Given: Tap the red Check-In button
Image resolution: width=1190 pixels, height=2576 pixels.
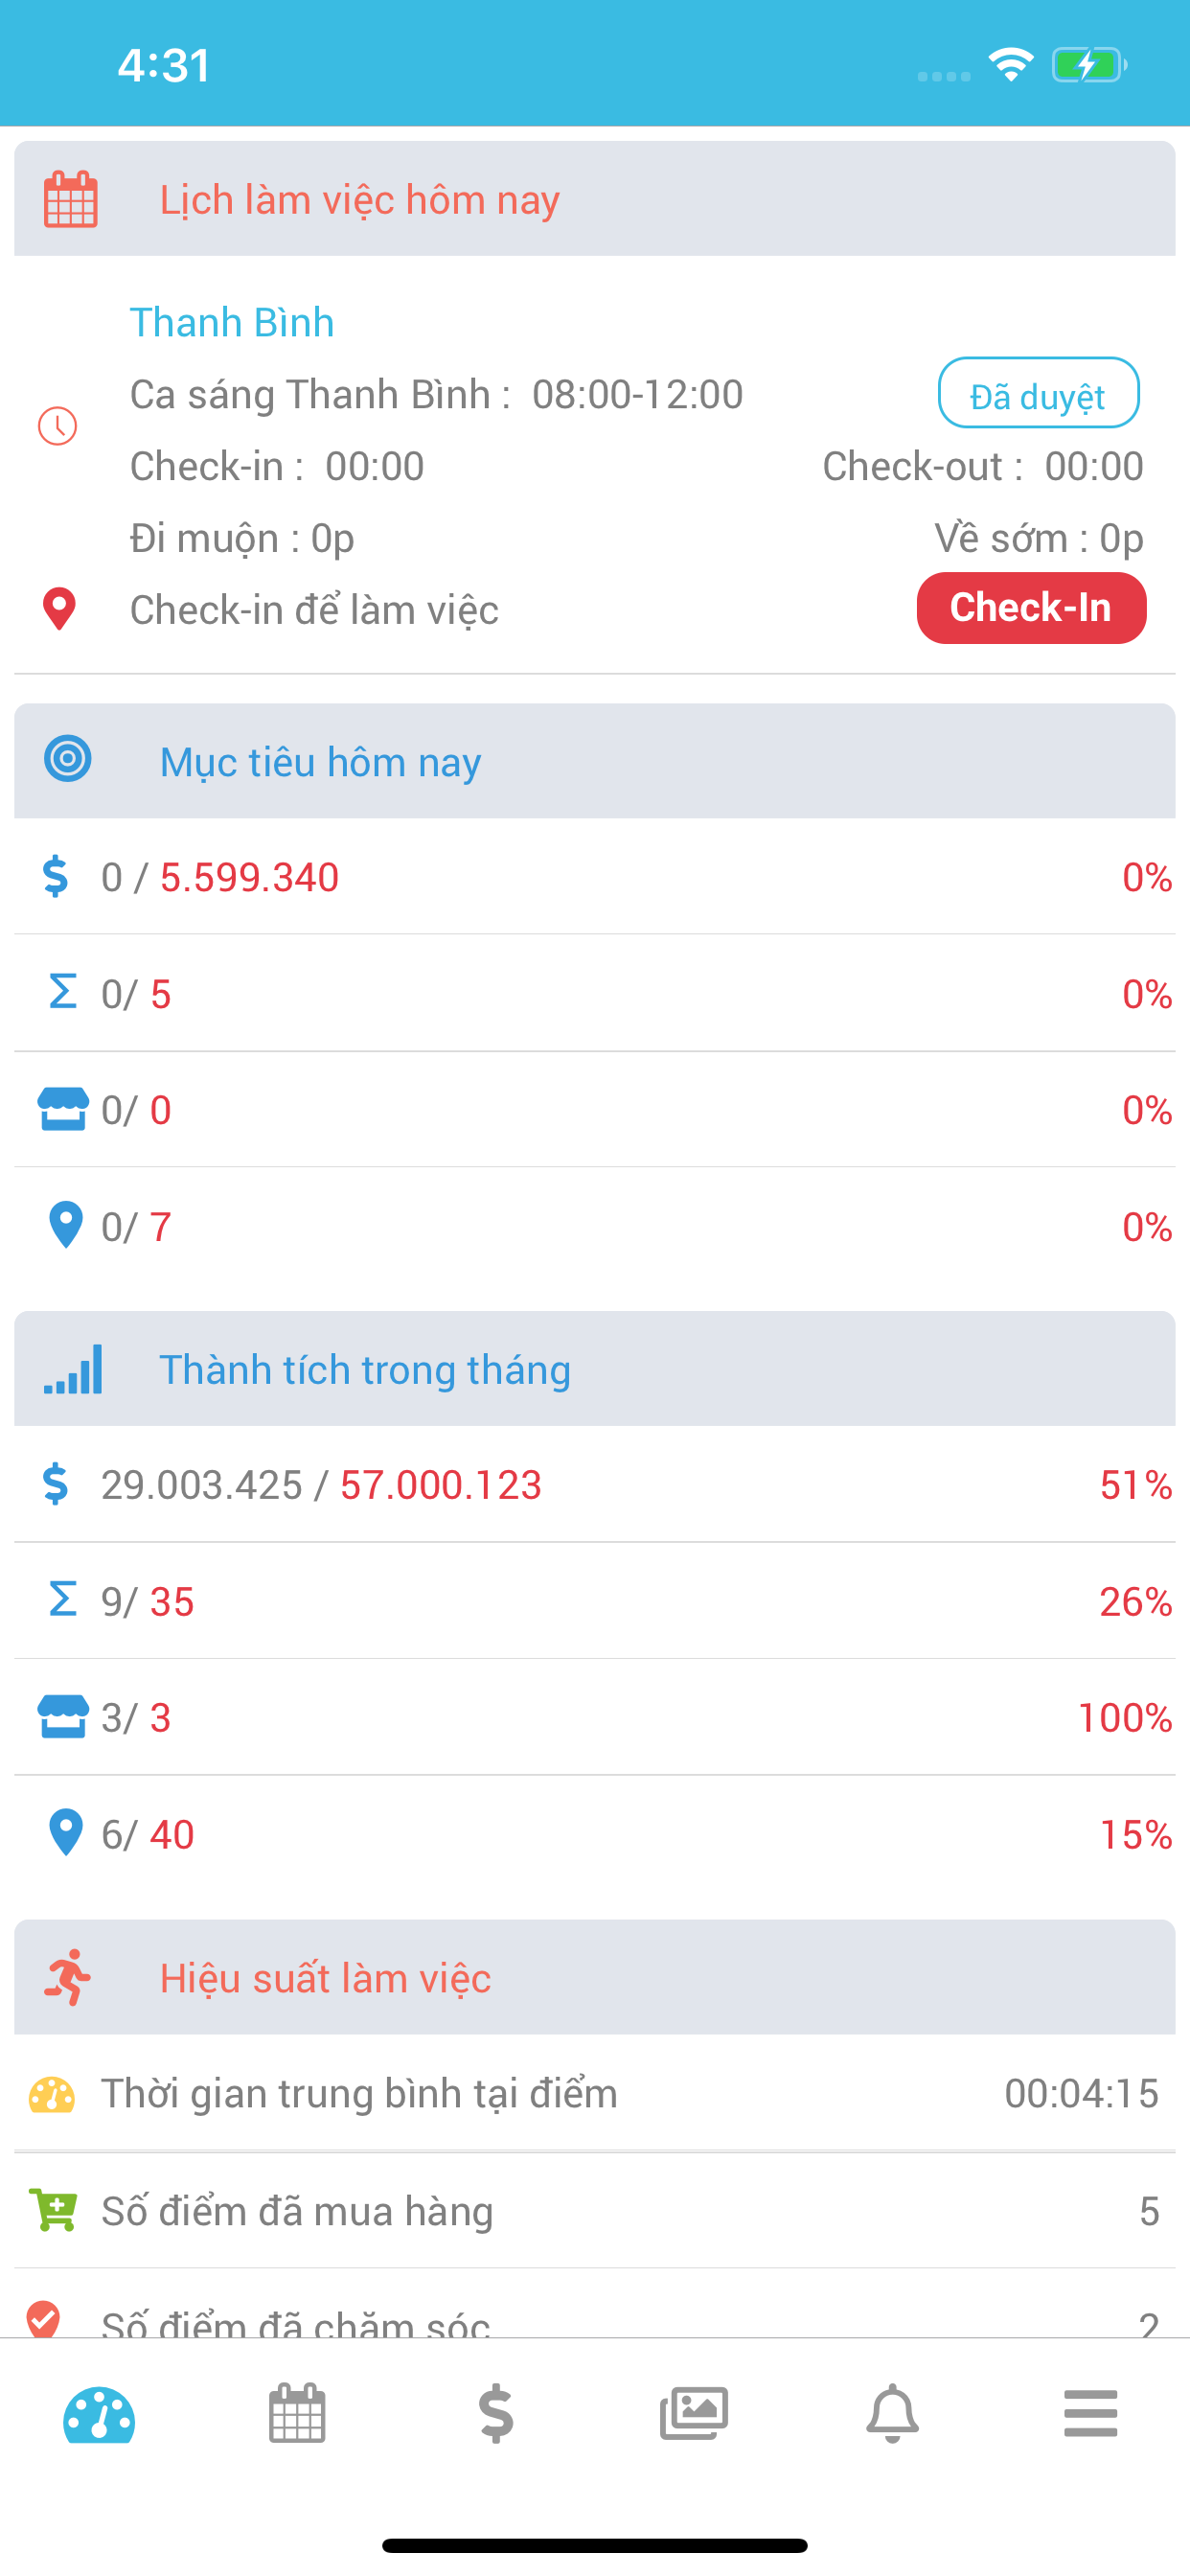Looking at the screenshot, I should 1030,608.
